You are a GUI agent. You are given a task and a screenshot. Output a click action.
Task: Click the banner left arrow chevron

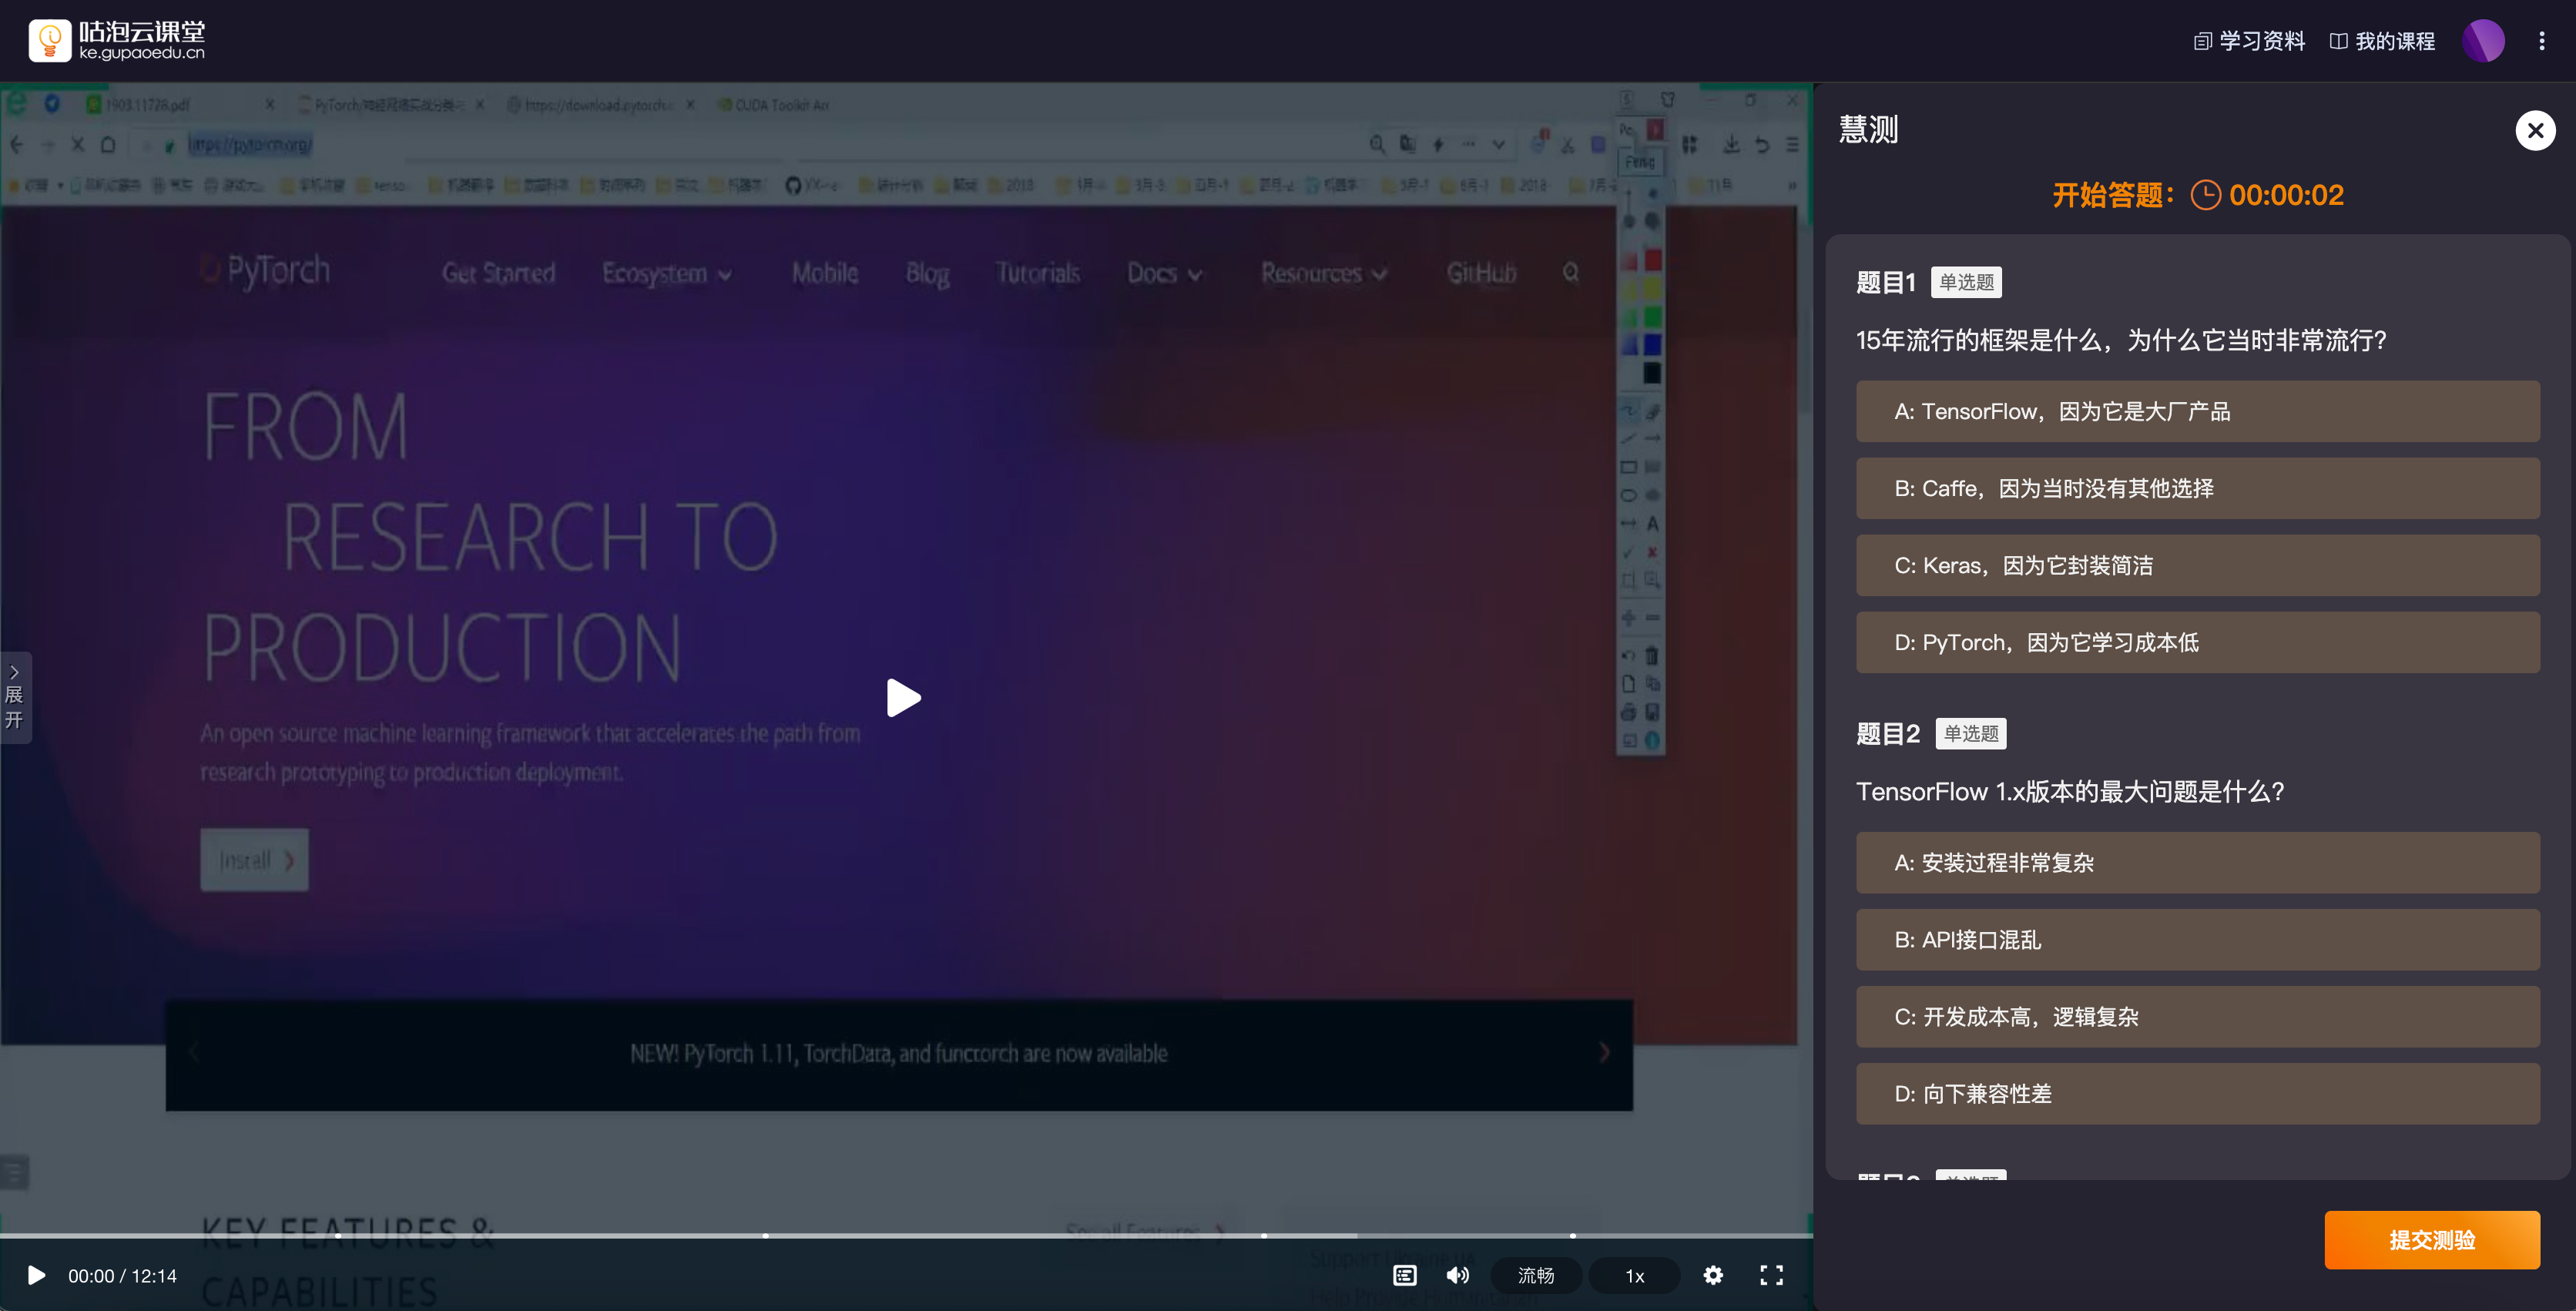point(194,1052)
